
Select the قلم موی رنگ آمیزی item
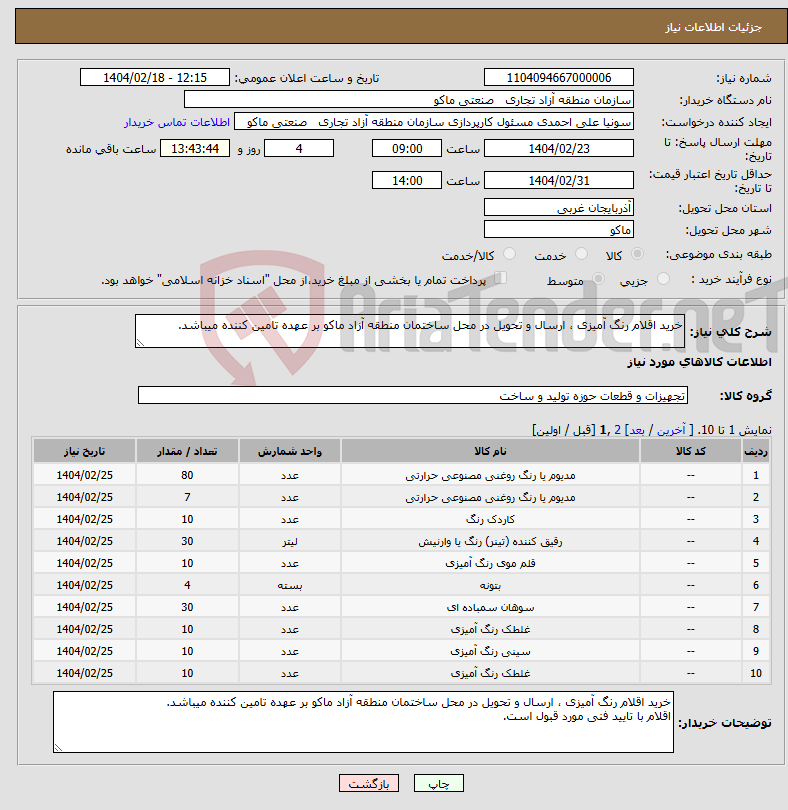click(490, 563)
